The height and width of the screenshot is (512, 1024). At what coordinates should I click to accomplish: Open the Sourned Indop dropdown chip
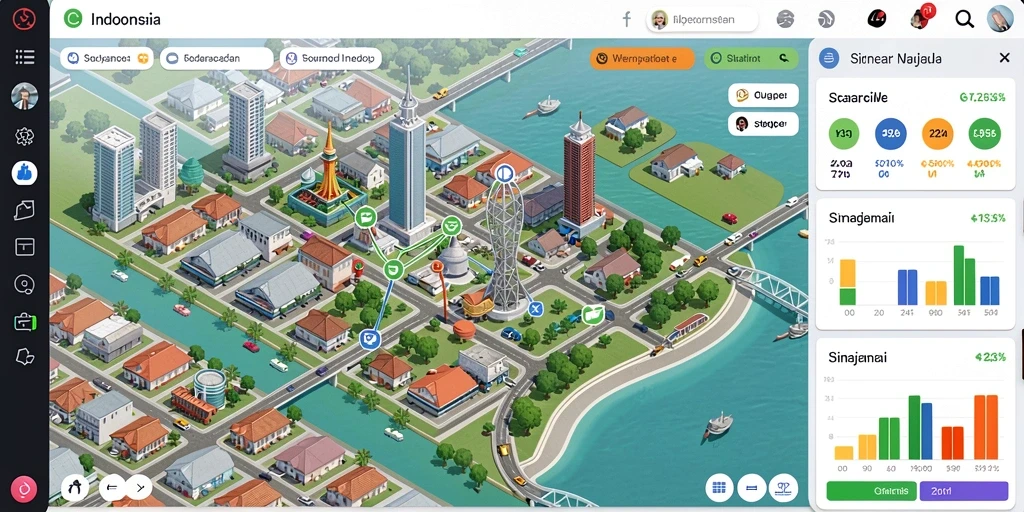point(331,58)
